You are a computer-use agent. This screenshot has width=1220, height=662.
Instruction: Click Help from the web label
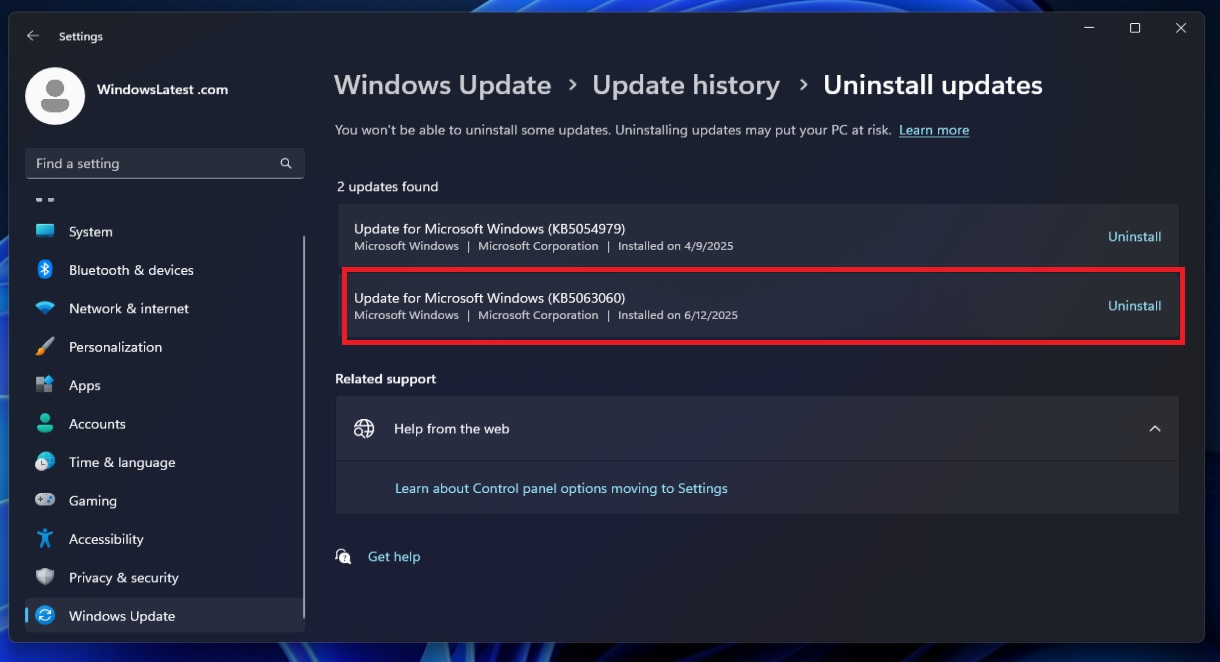point(451,428)
